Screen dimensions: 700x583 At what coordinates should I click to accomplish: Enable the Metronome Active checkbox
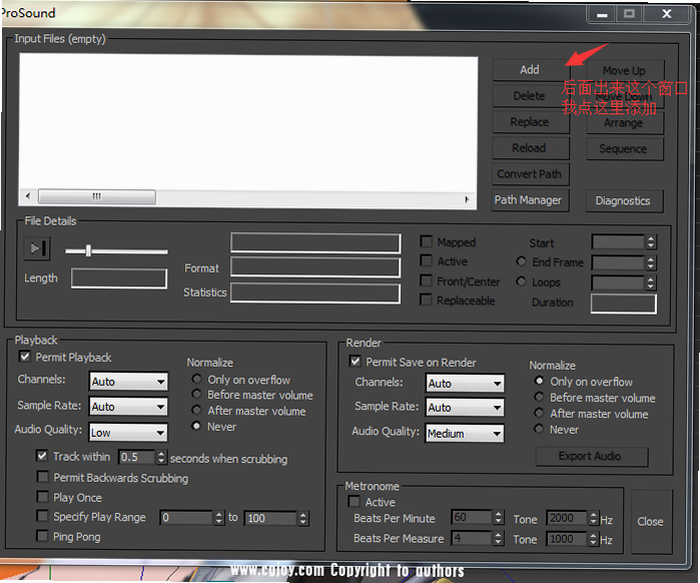(354, 501)
